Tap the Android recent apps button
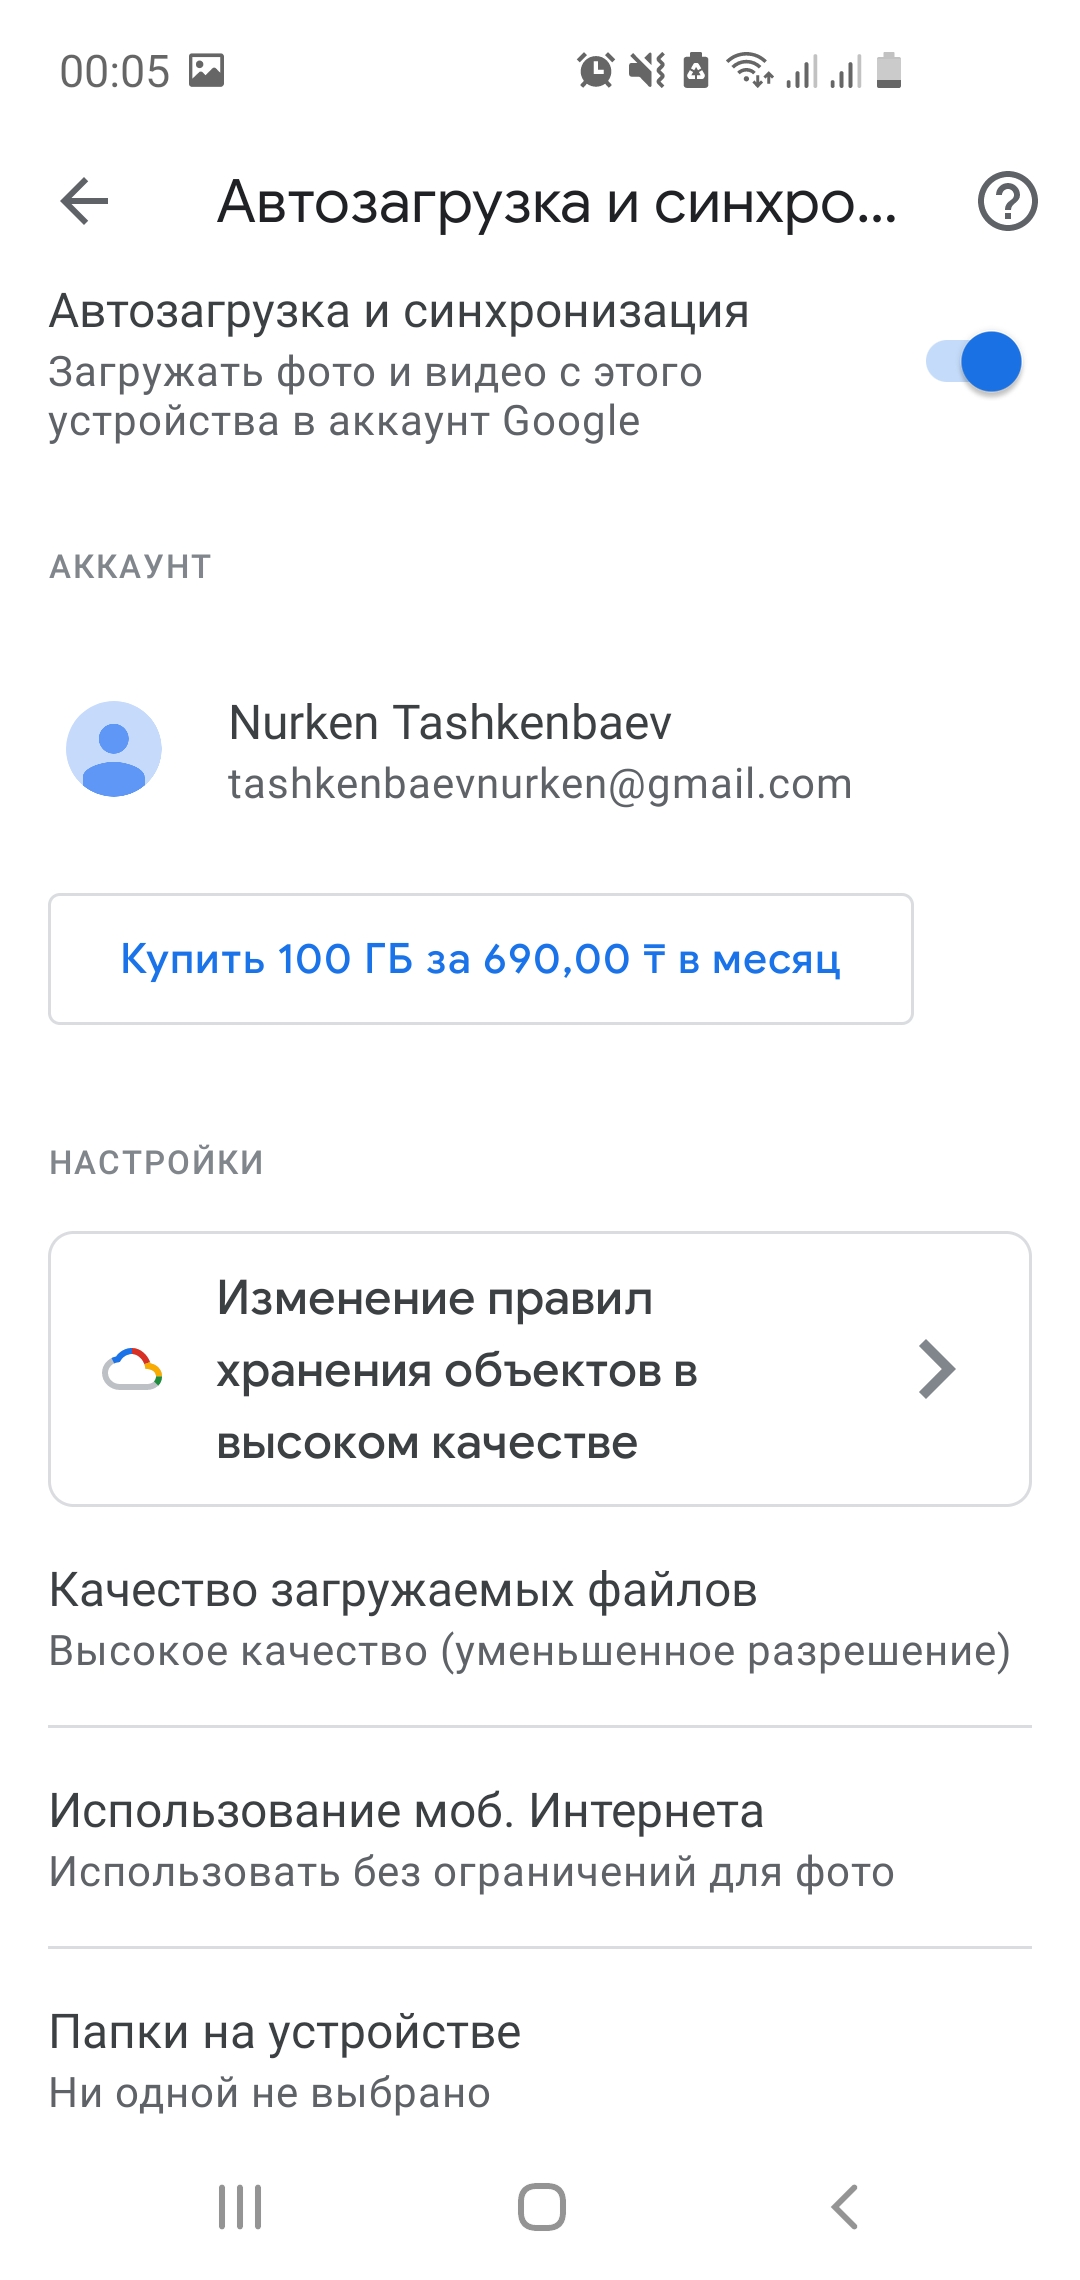The image size is (1080, 2280). tap(240, 2206)
